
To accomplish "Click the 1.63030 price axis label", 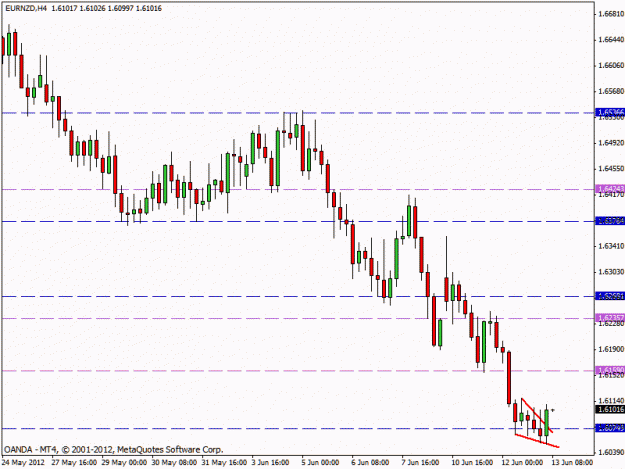I will coord(611,272).
